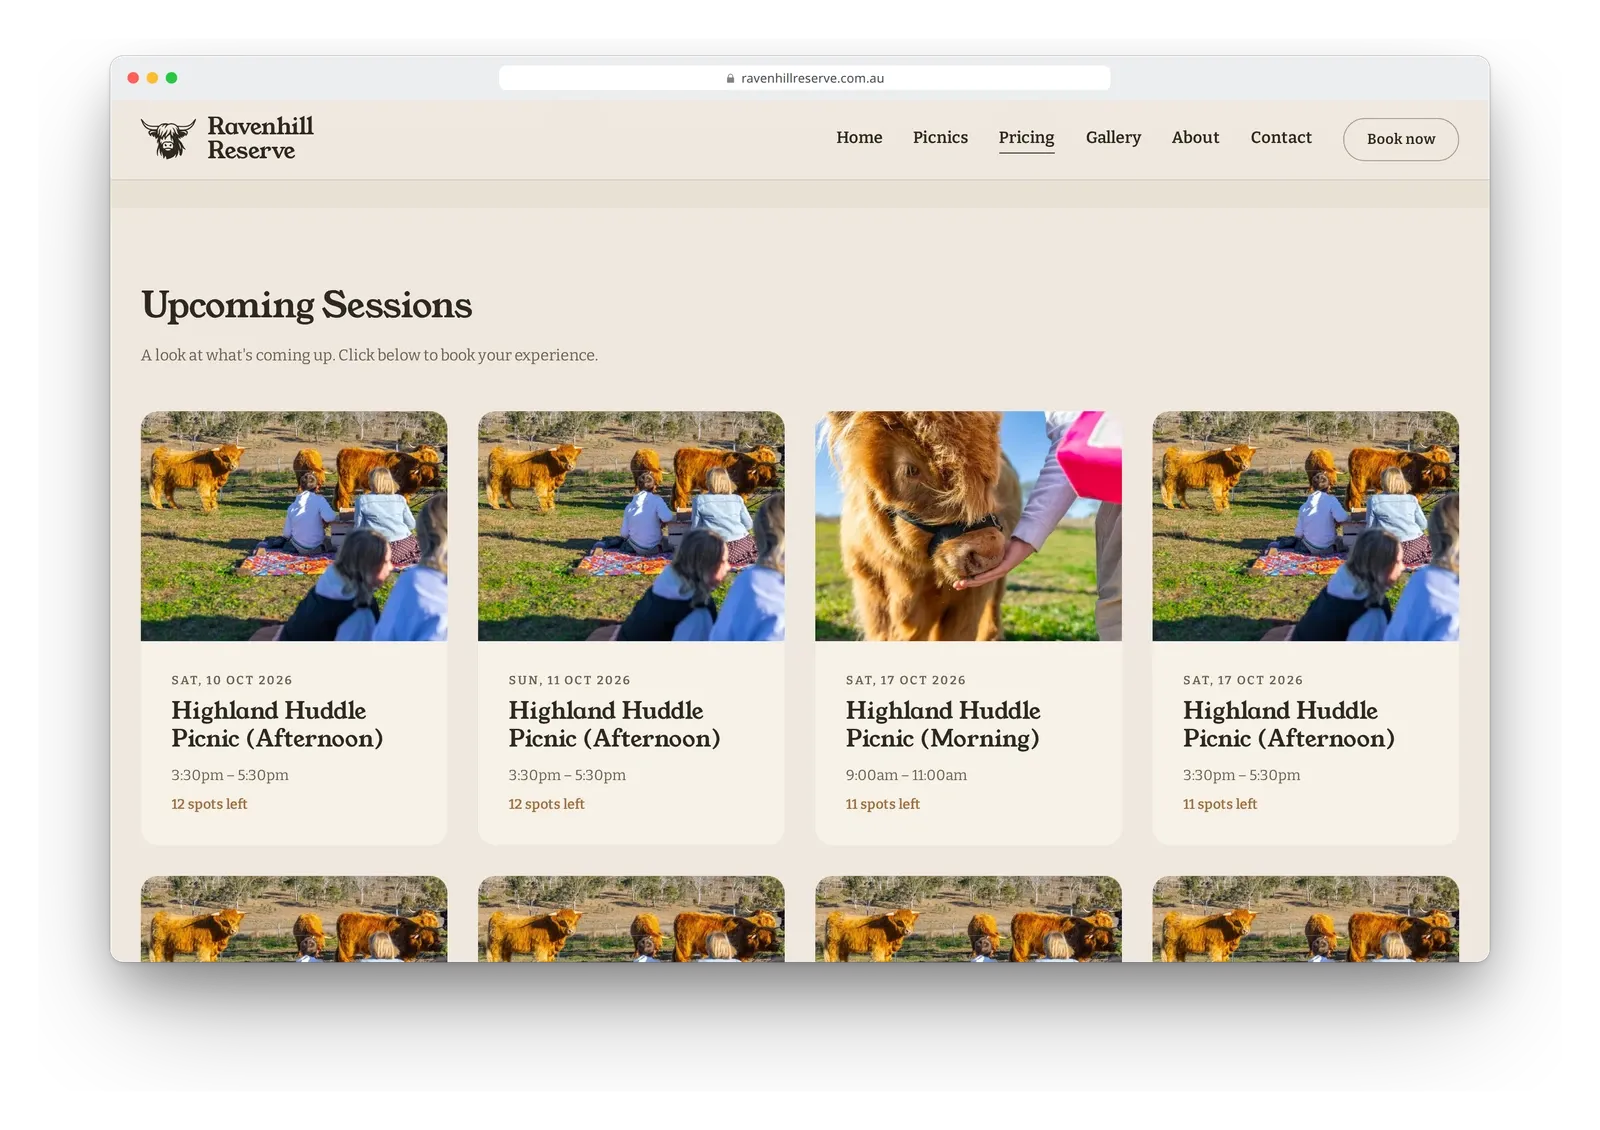
Task: Click 12 spots left under Sun 11 Oct
Action: pos(546,804)
